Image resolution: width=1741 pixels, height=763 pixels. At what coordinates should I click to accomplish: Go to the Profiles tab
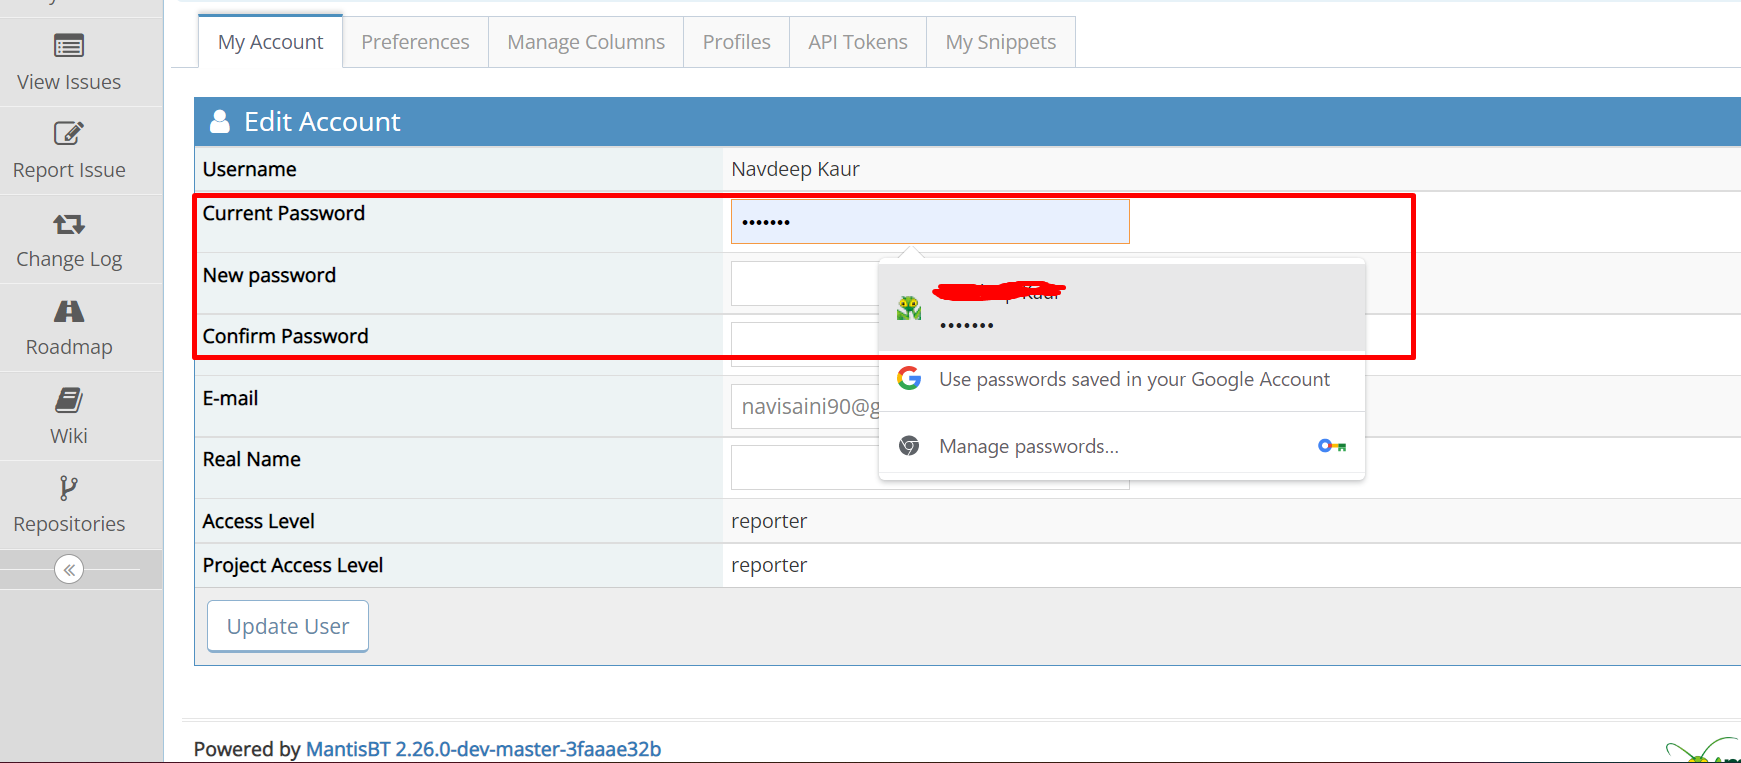click(x=736, y=42)
